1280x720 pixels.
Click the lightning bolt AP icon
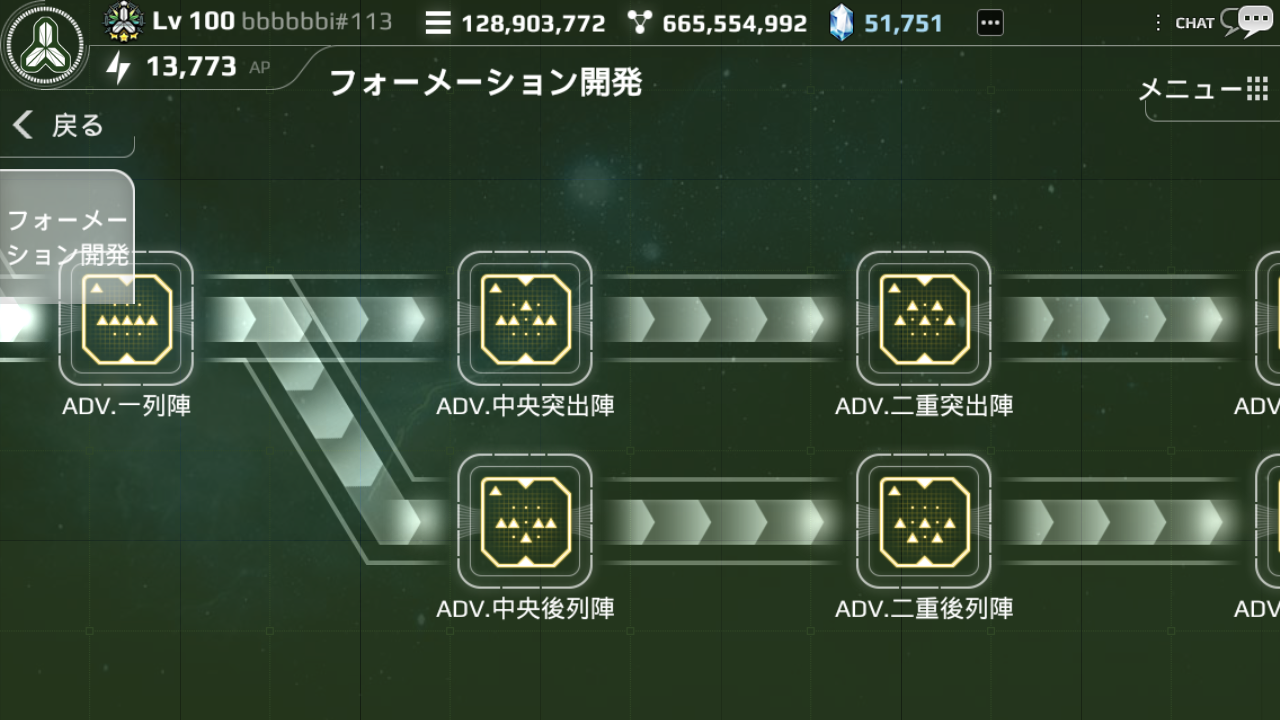(119, 68)
